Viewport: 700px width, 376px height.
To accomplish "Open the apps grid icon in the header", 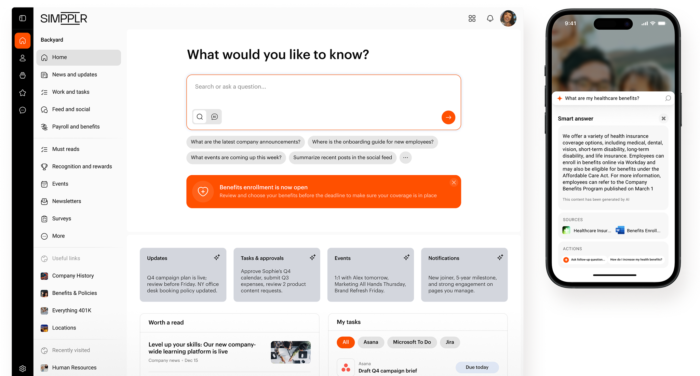I will (x=472, y=18).
